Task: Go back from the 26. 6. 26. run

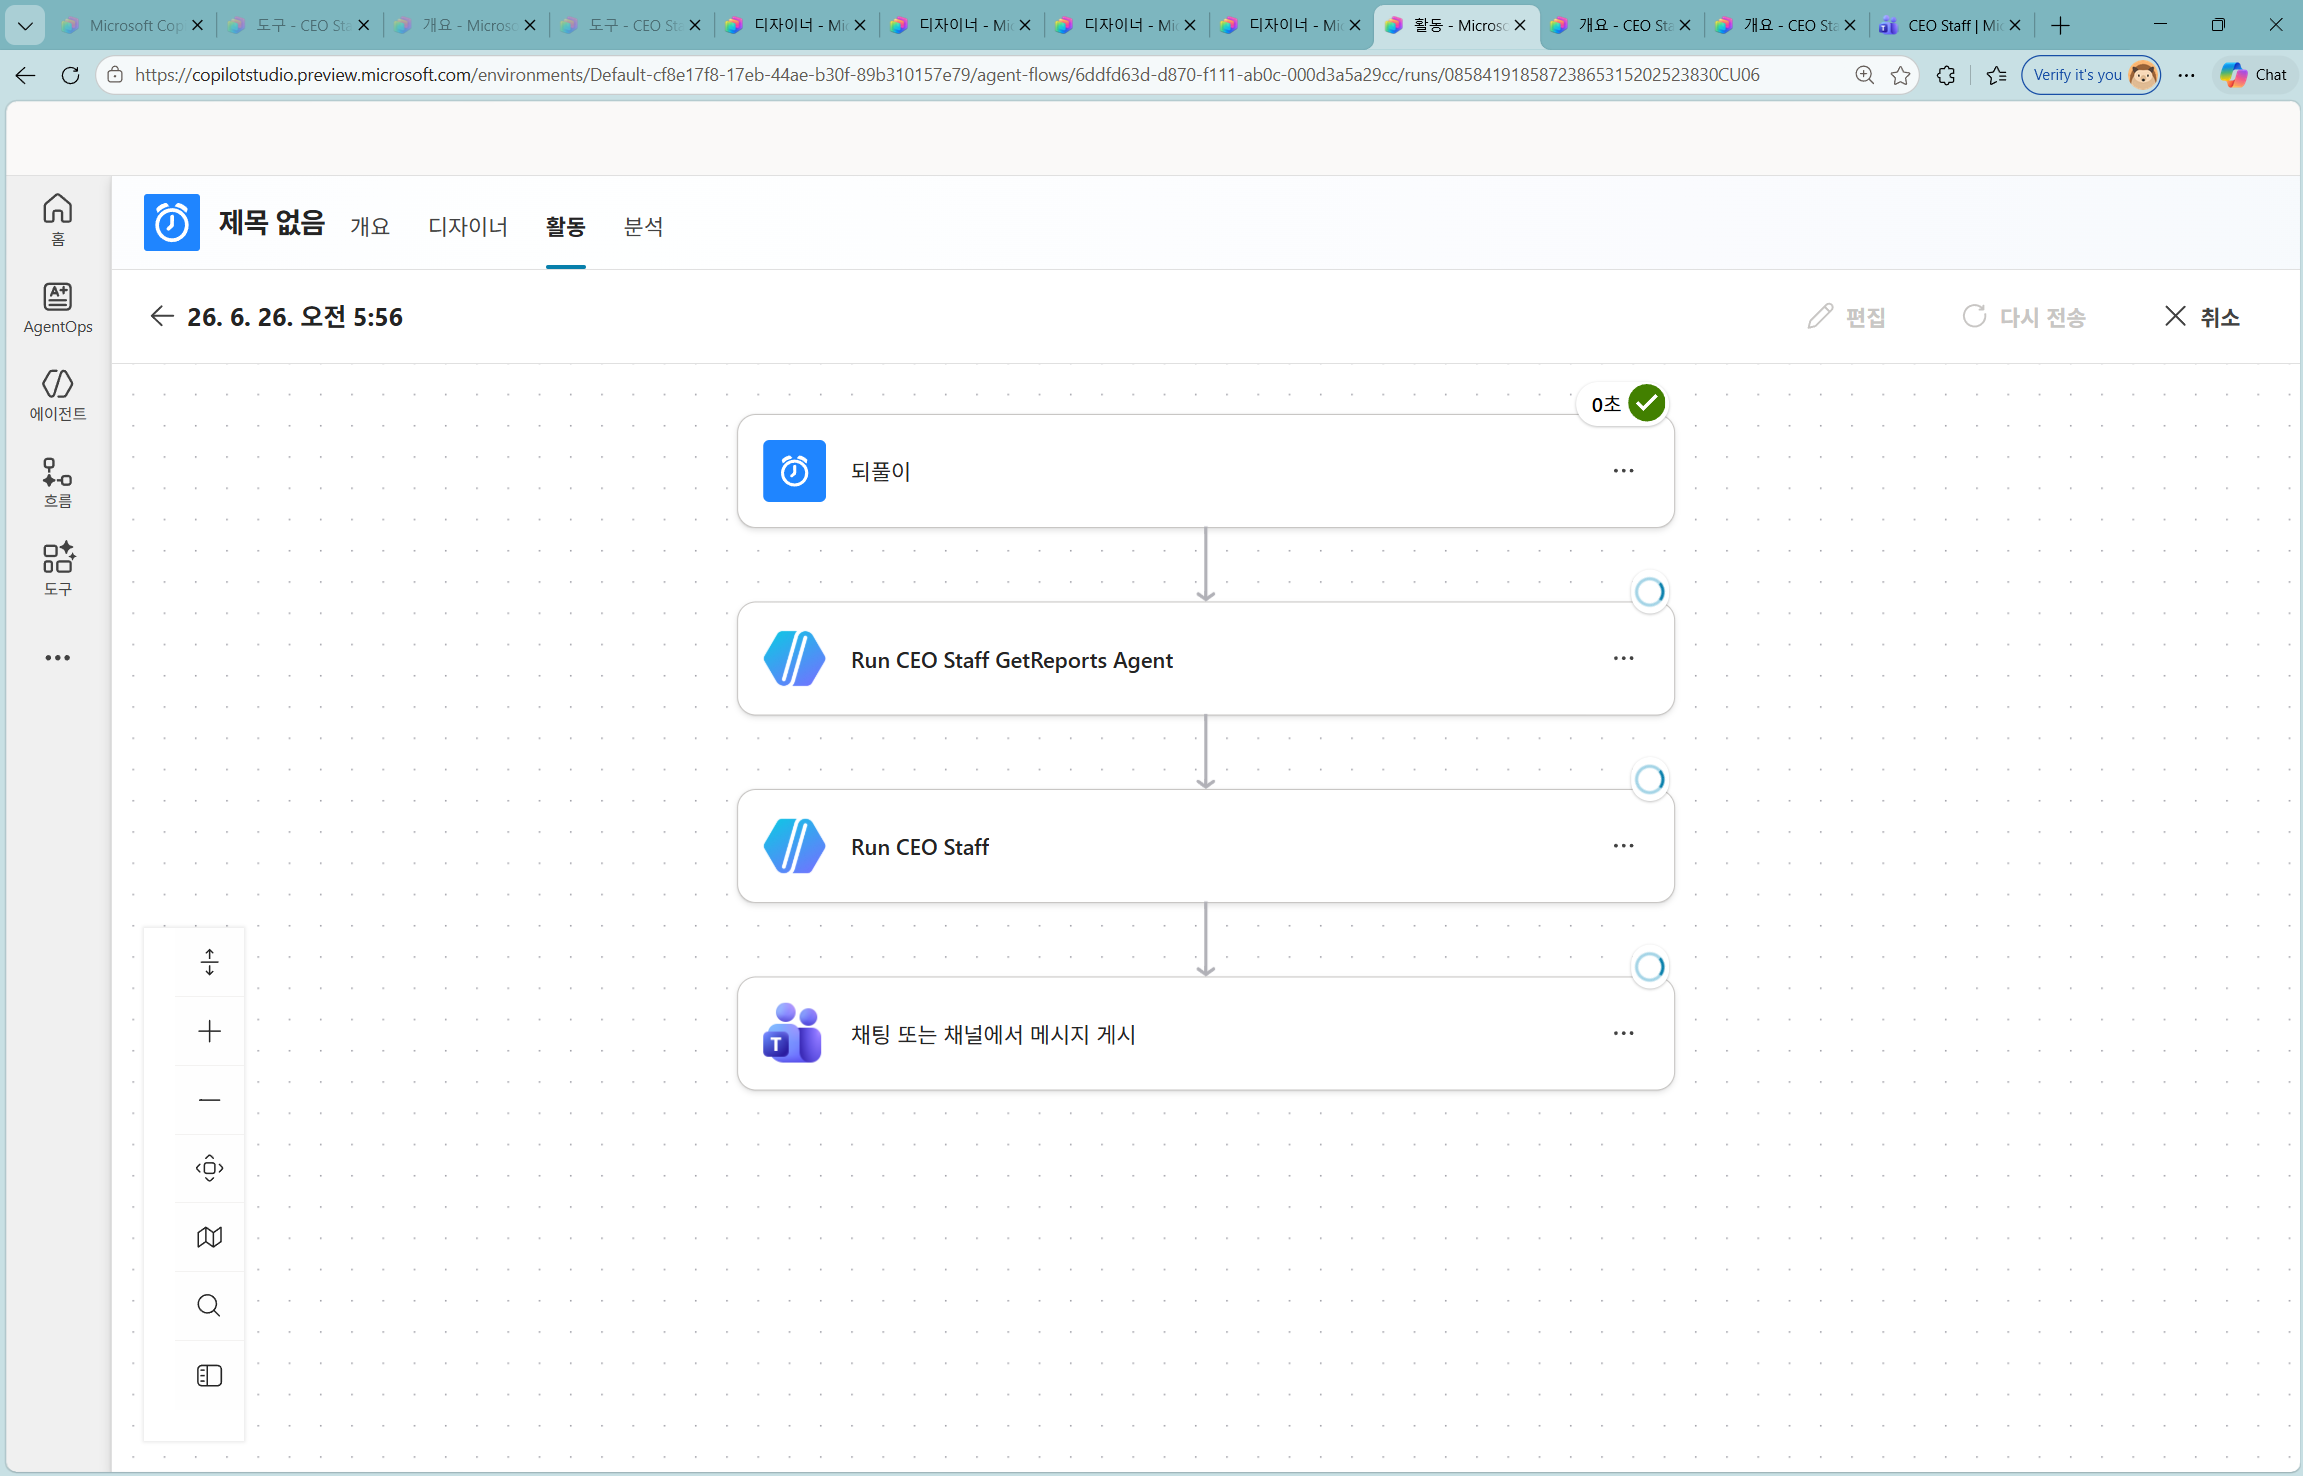Action: pyautogui.click(x=162, y=317)
